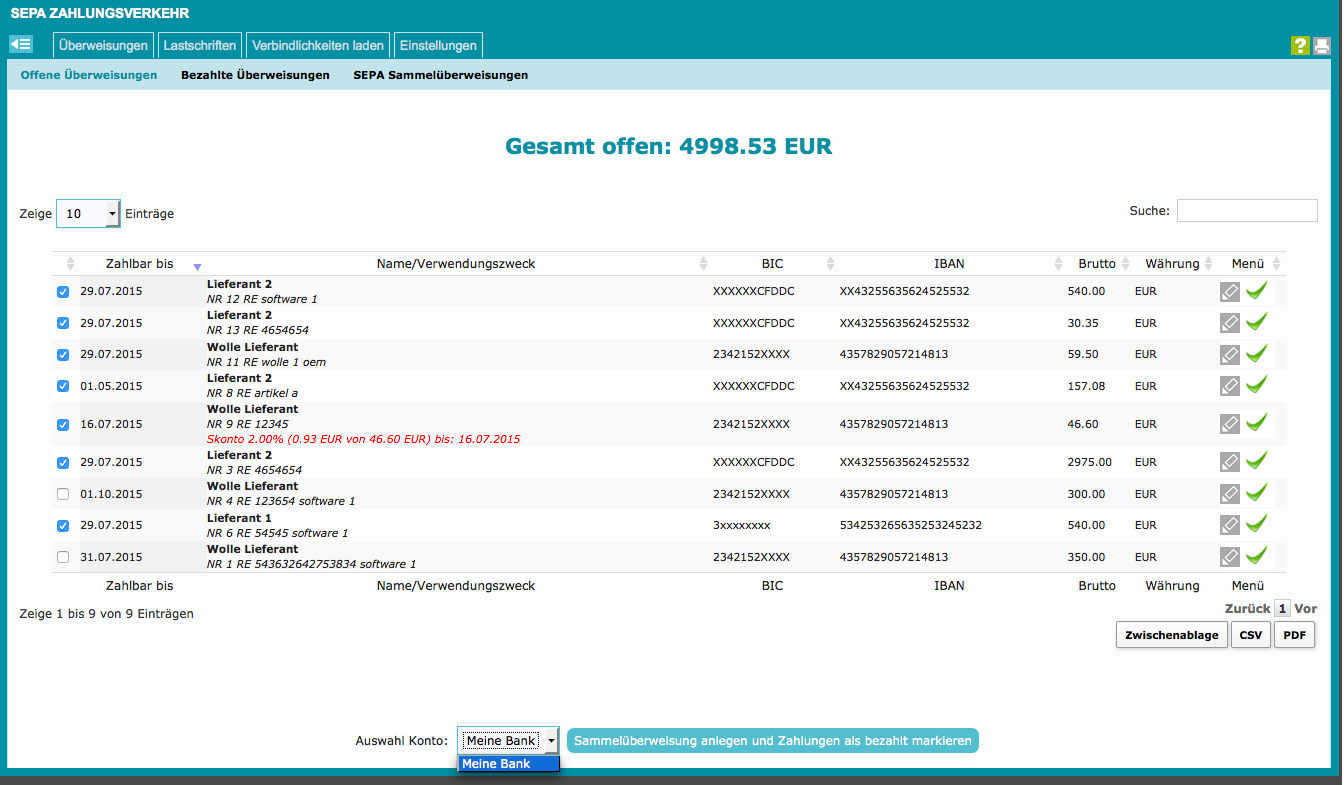
Task: Click edit icon for 2975.00 EUR row
Action: coord(1230,462)
